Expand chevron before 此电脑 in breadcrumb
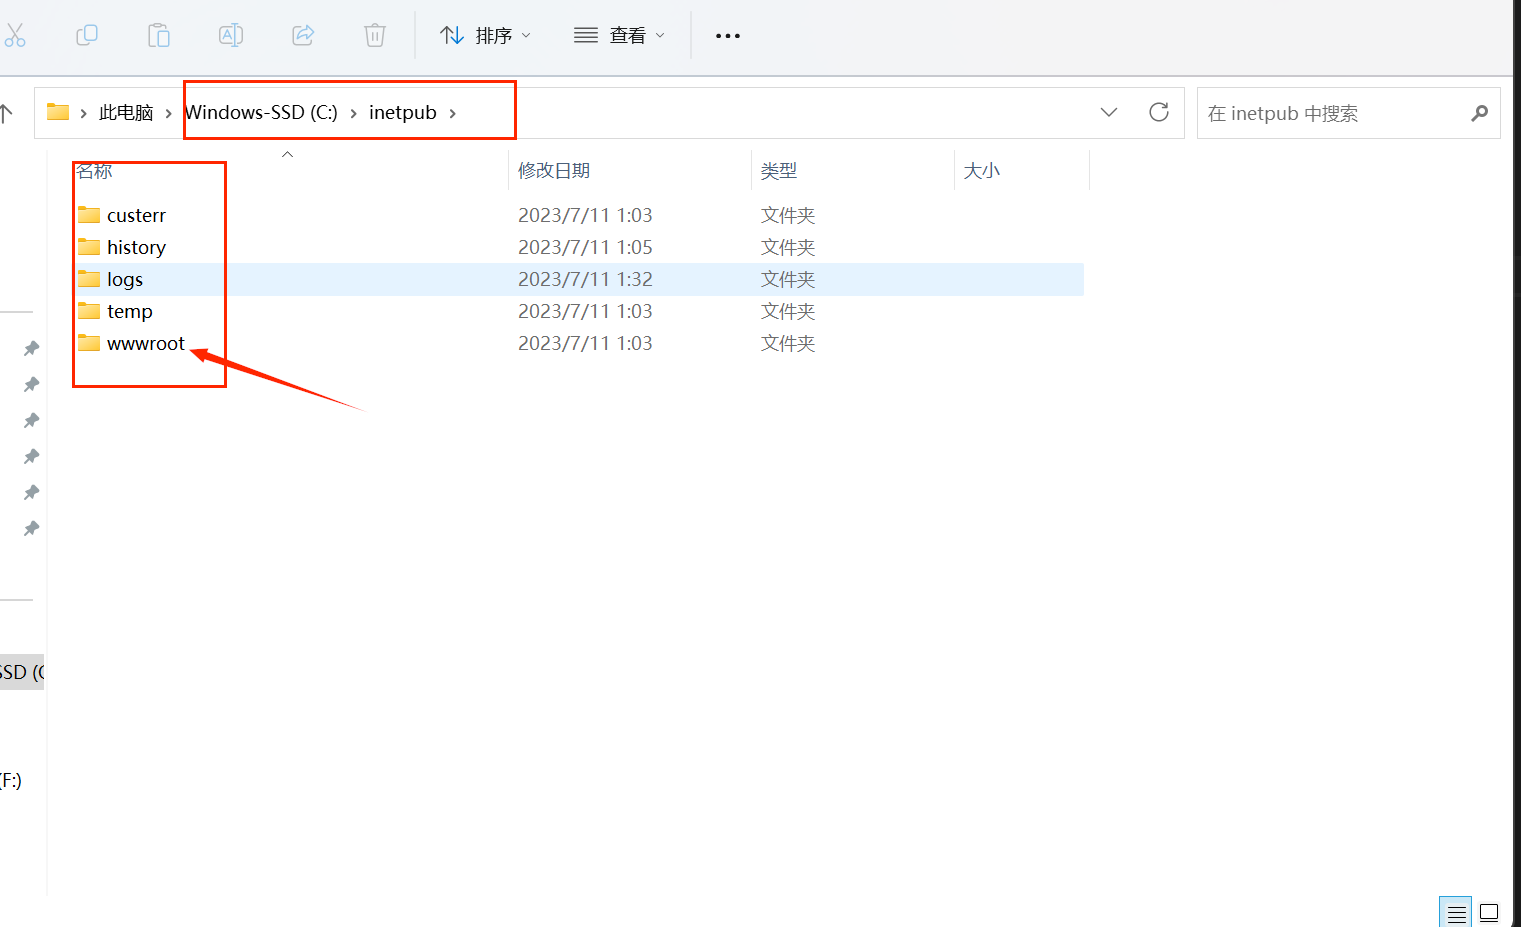This screenshot has height=927, width=1521. coord(84,113)
